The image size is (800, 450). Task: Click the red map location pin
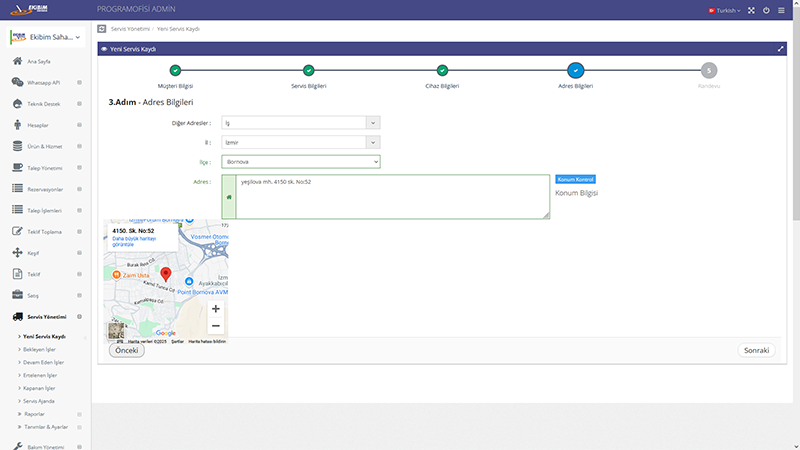point(166,274)
